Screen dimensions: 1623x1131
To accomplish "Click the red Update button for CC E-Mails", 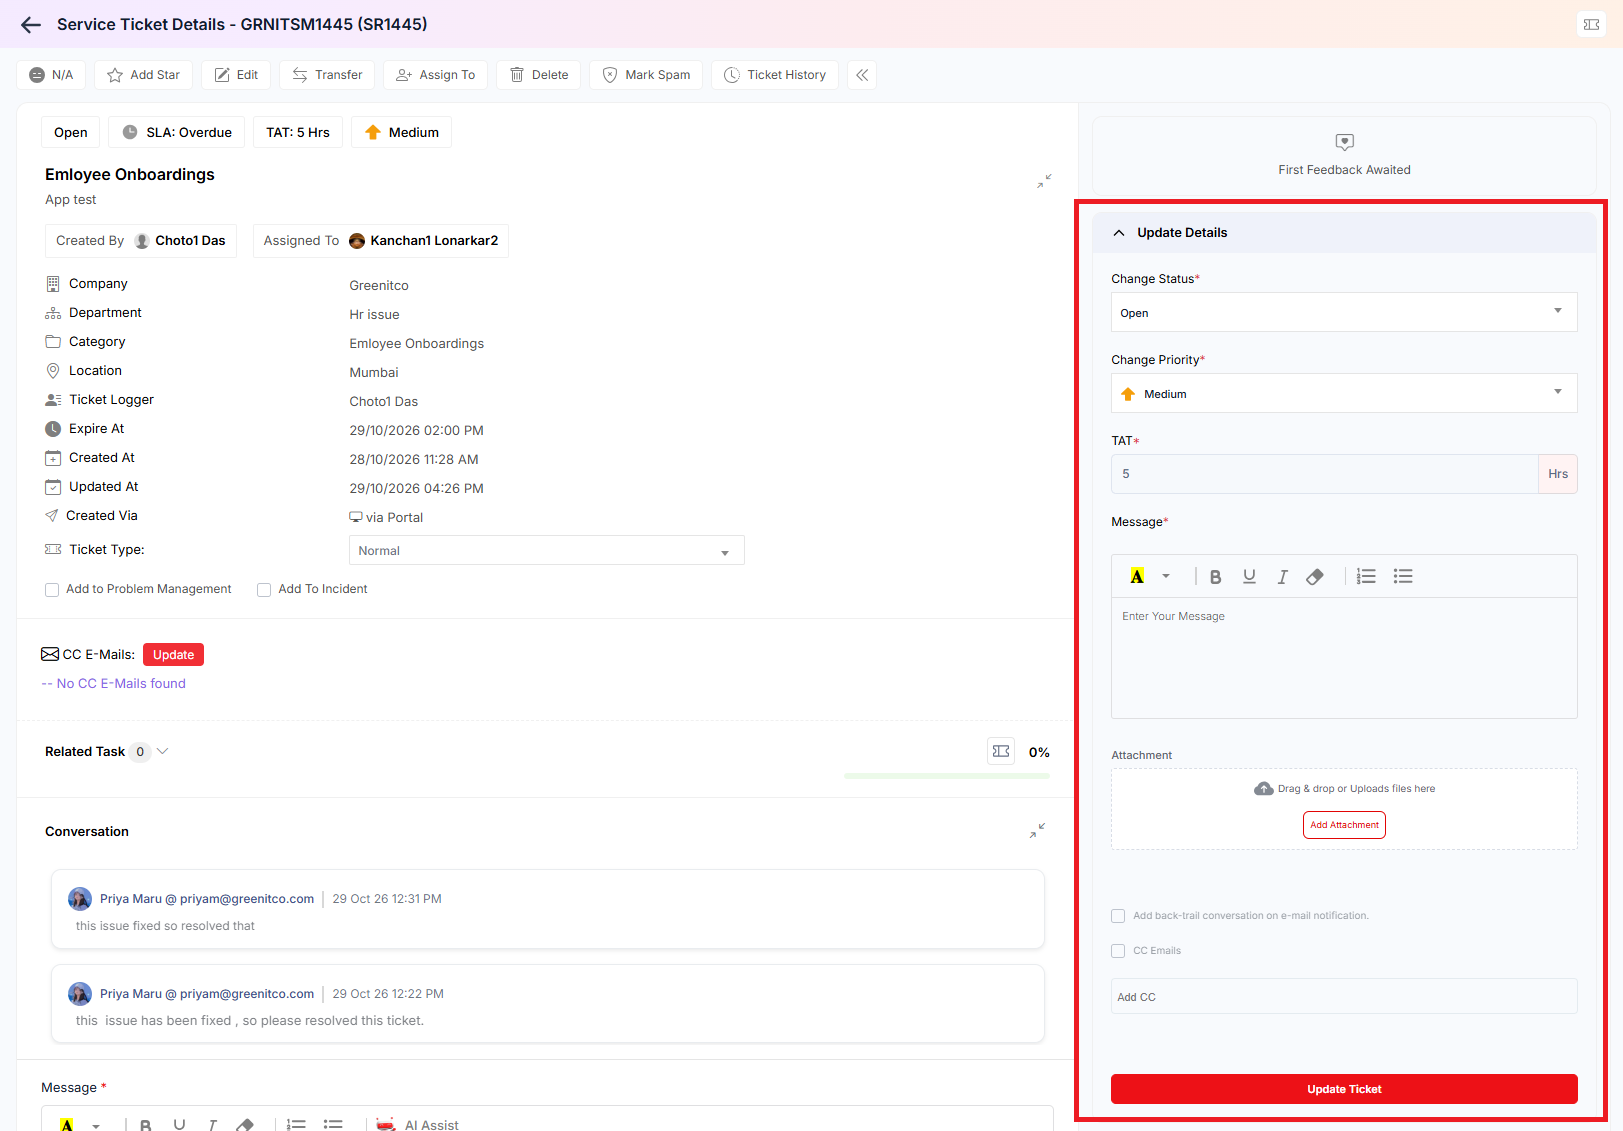I will [174, 655].
